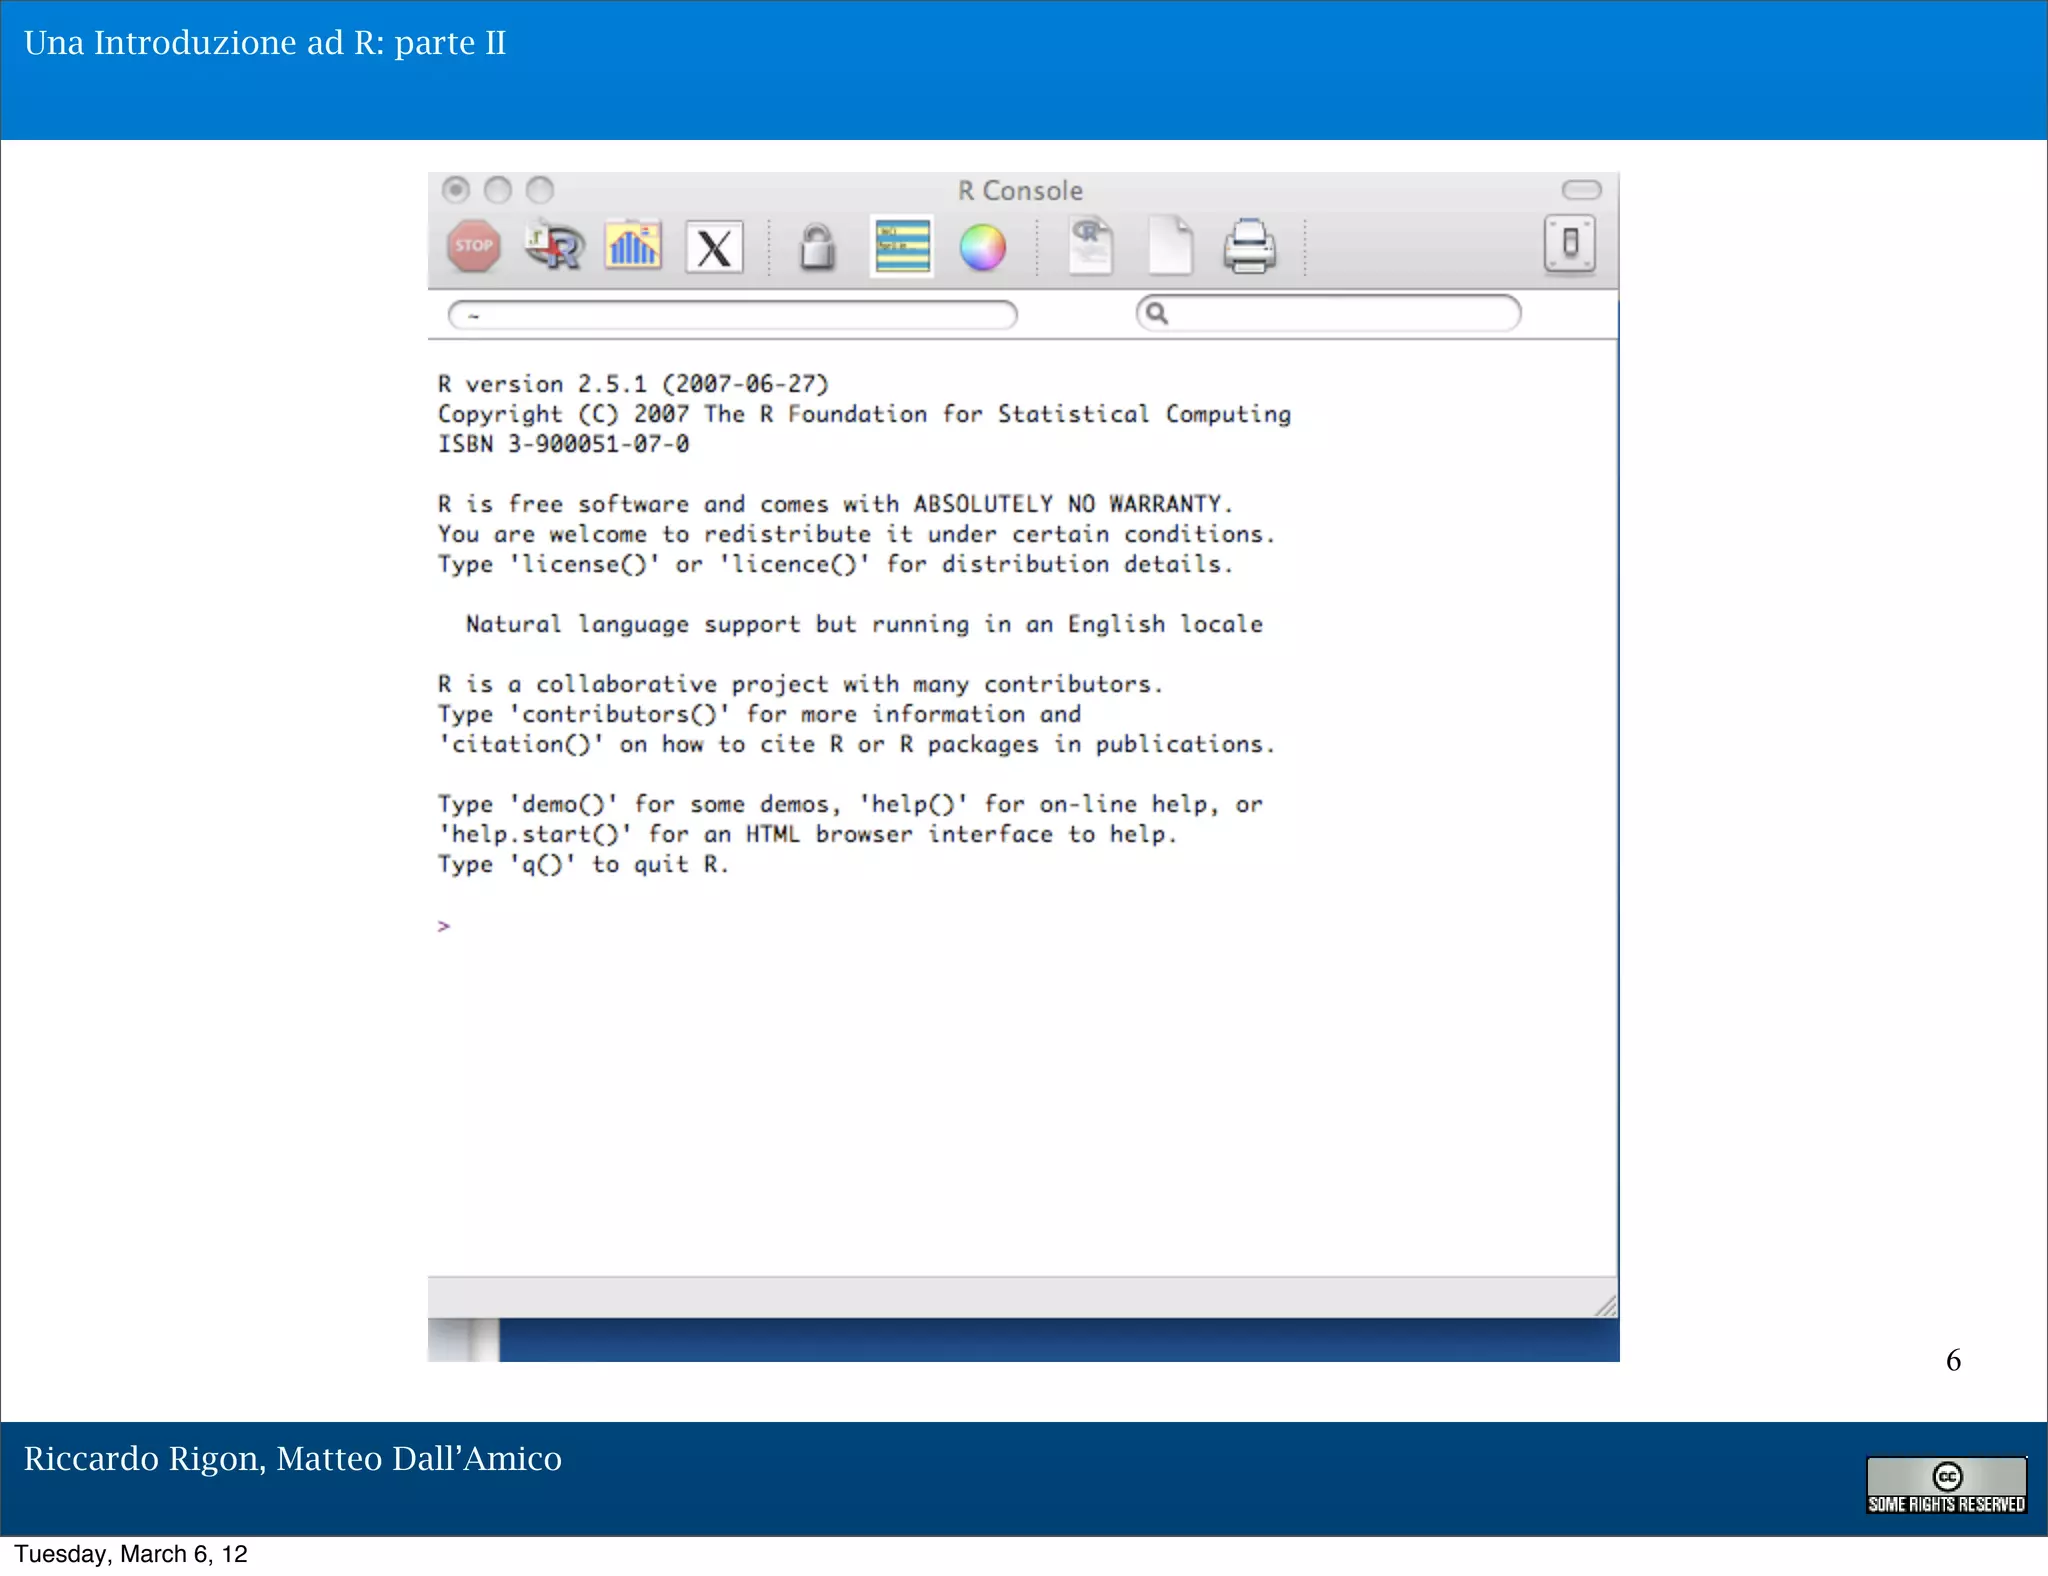
Task: Click the help search field
Action: 1340,314
